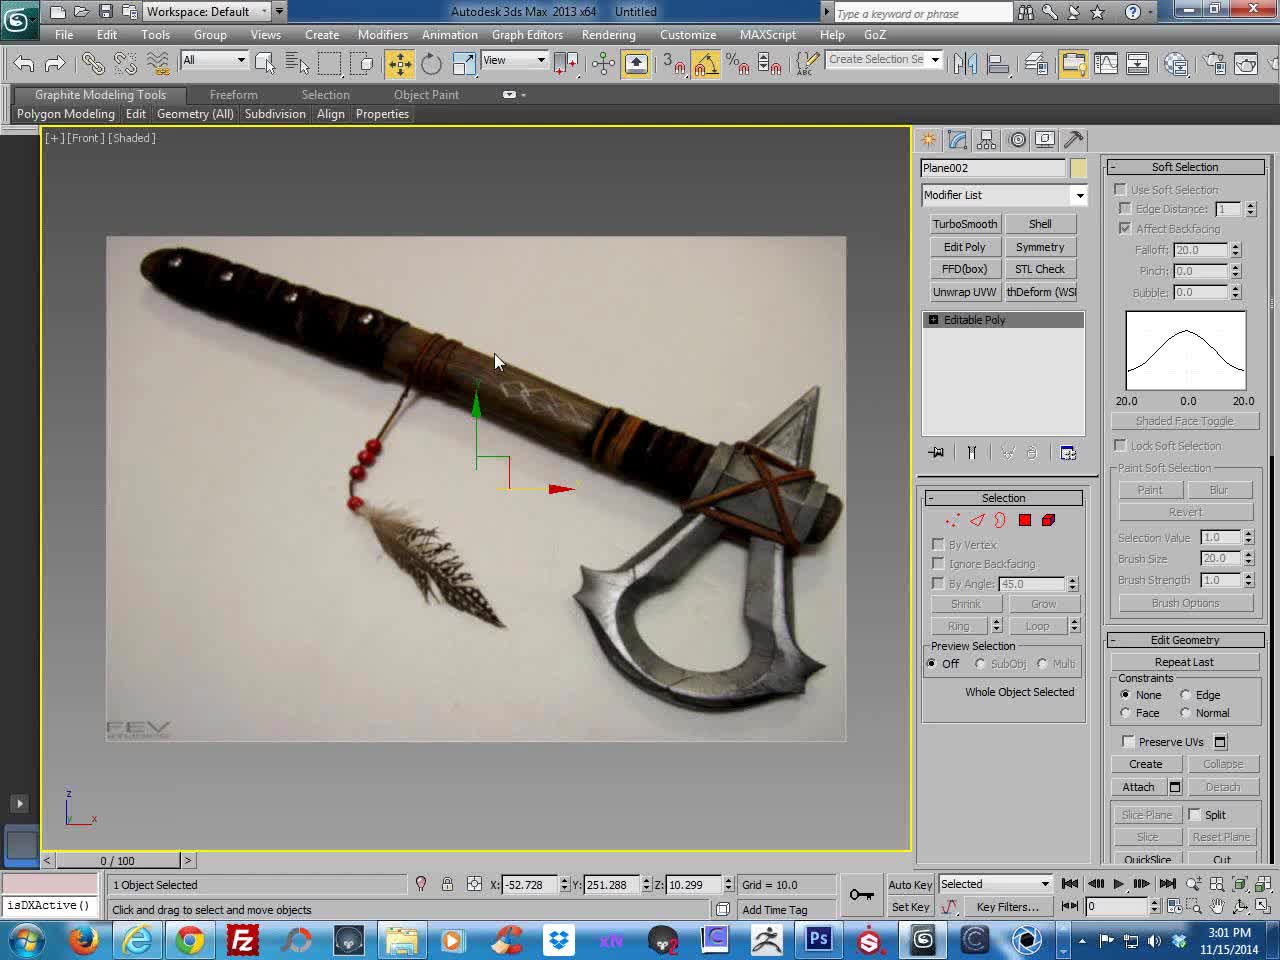Open the Utilities command panel tab
The height and width of the screenshot is (960, 1280).
(x=1073, y=140)
